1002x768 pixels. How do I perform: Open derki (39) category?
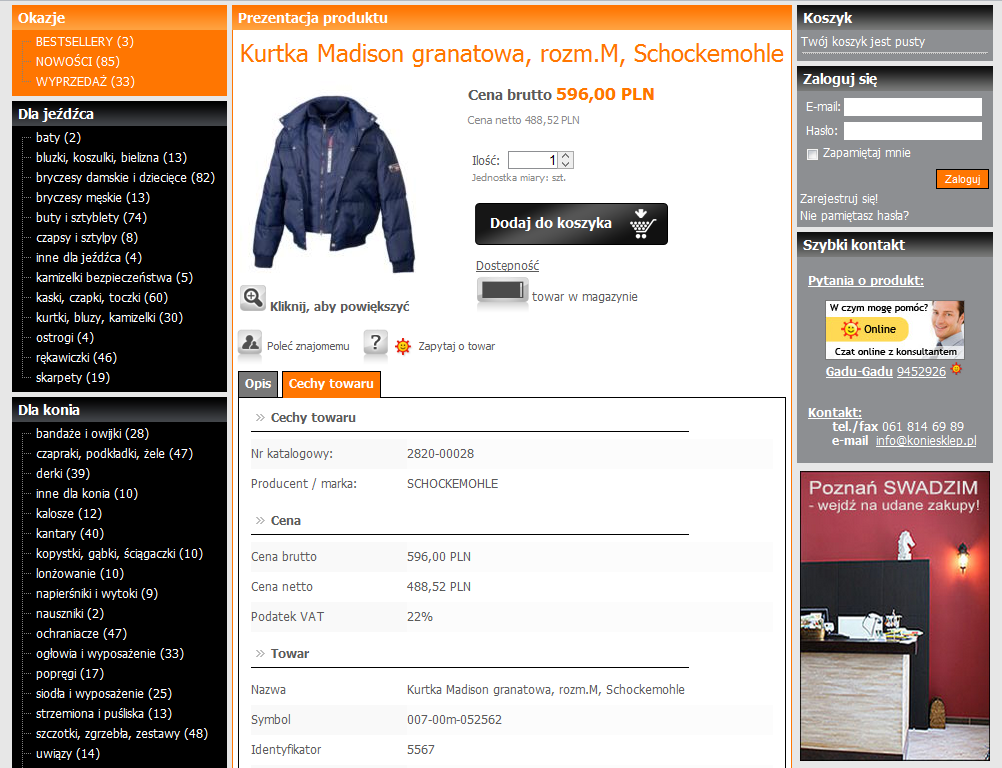pos(63,473)
